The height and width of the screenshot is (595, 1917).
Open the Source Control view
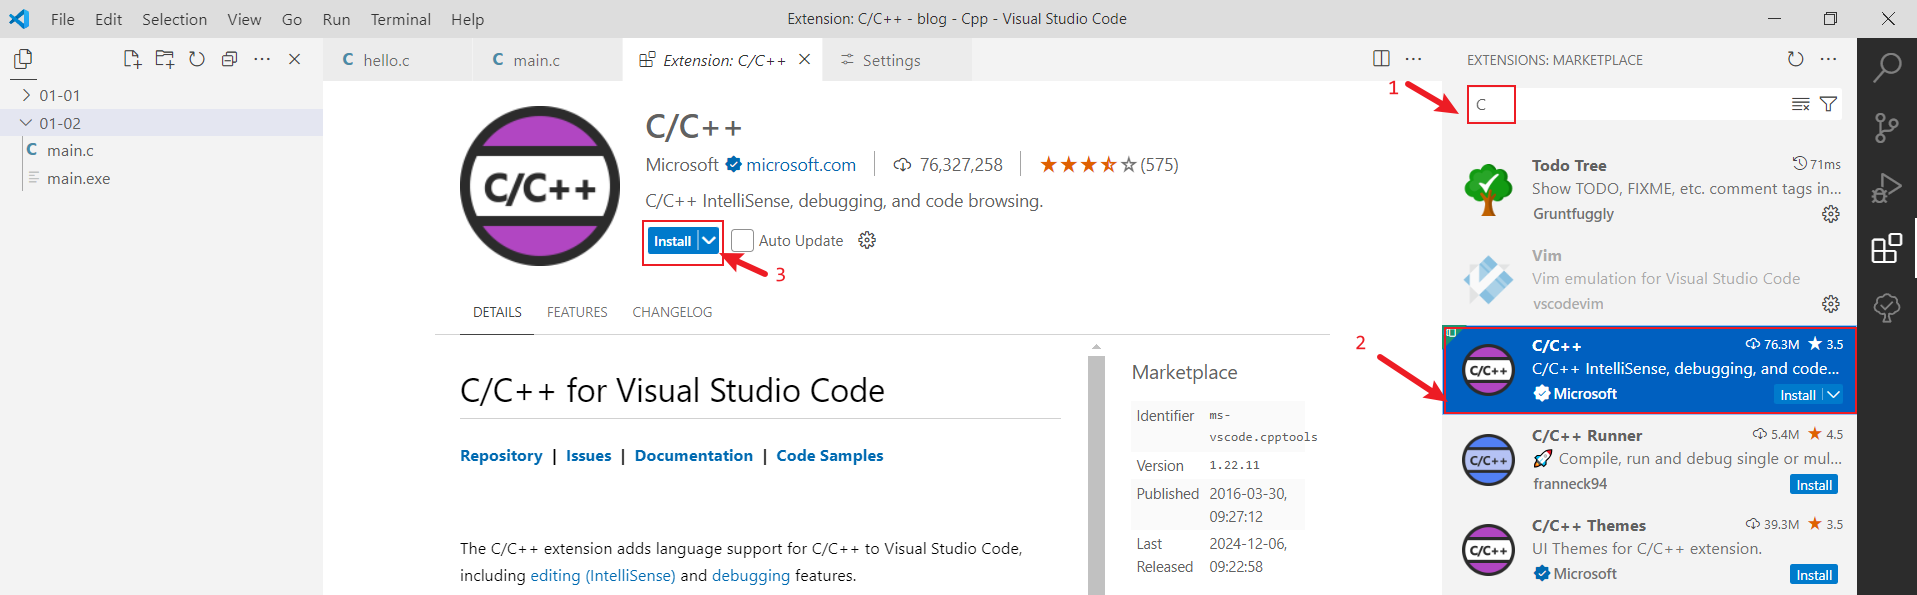(1887, 127)
